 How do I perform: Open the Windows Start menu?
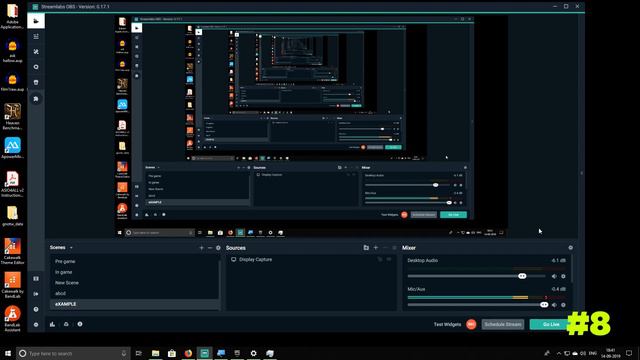[x=8, y=353]
